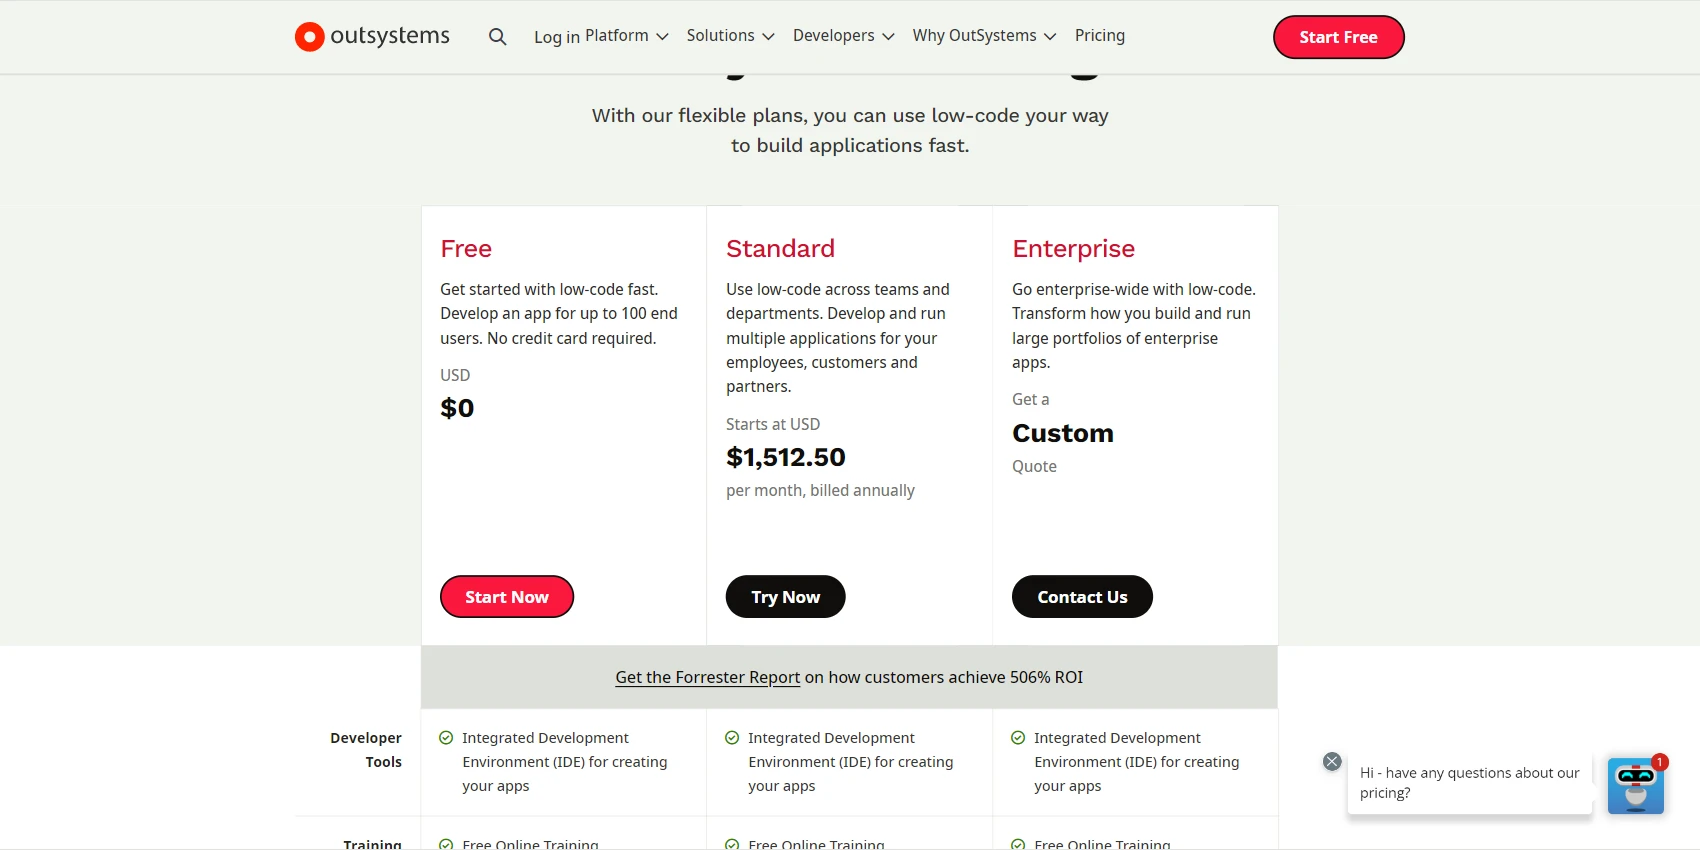The image size is (1700, 850).
Task: Expand the Developers menu chevron
Action: tap(888, 36)
